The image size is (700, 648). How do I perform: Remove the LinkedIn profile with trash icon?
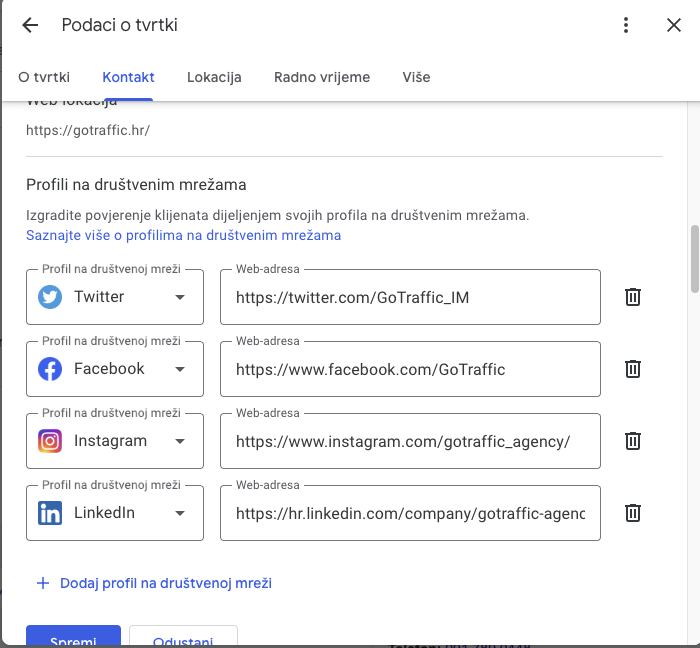(x=632, y=513)
